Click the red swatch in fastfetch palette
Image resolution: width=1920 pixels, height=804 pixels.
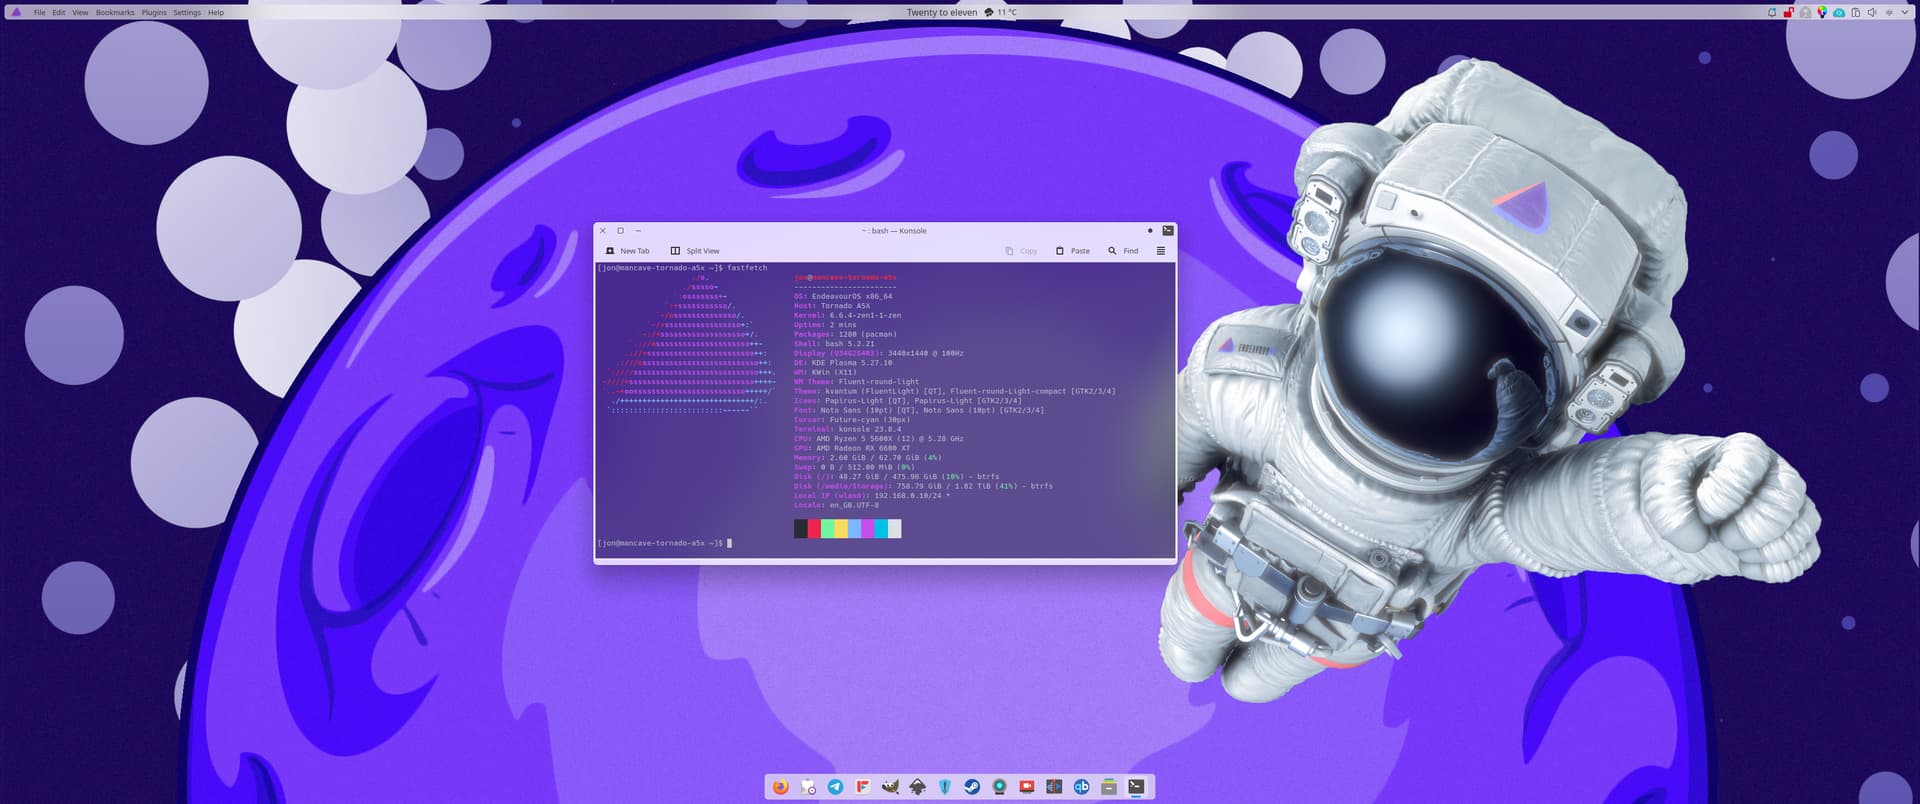click(x=814, y=529)
